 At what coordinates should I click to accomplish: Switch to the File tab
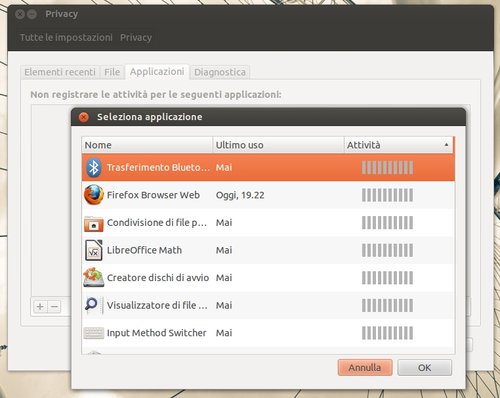point(112,72)
